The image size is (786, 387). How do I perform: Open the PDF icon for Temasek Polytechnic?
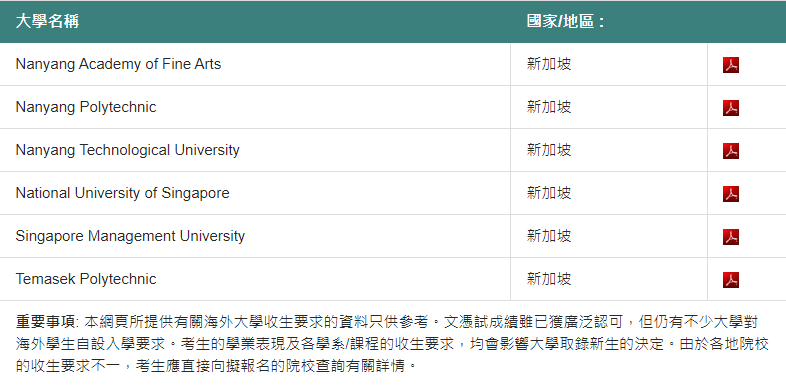point(731,280)
